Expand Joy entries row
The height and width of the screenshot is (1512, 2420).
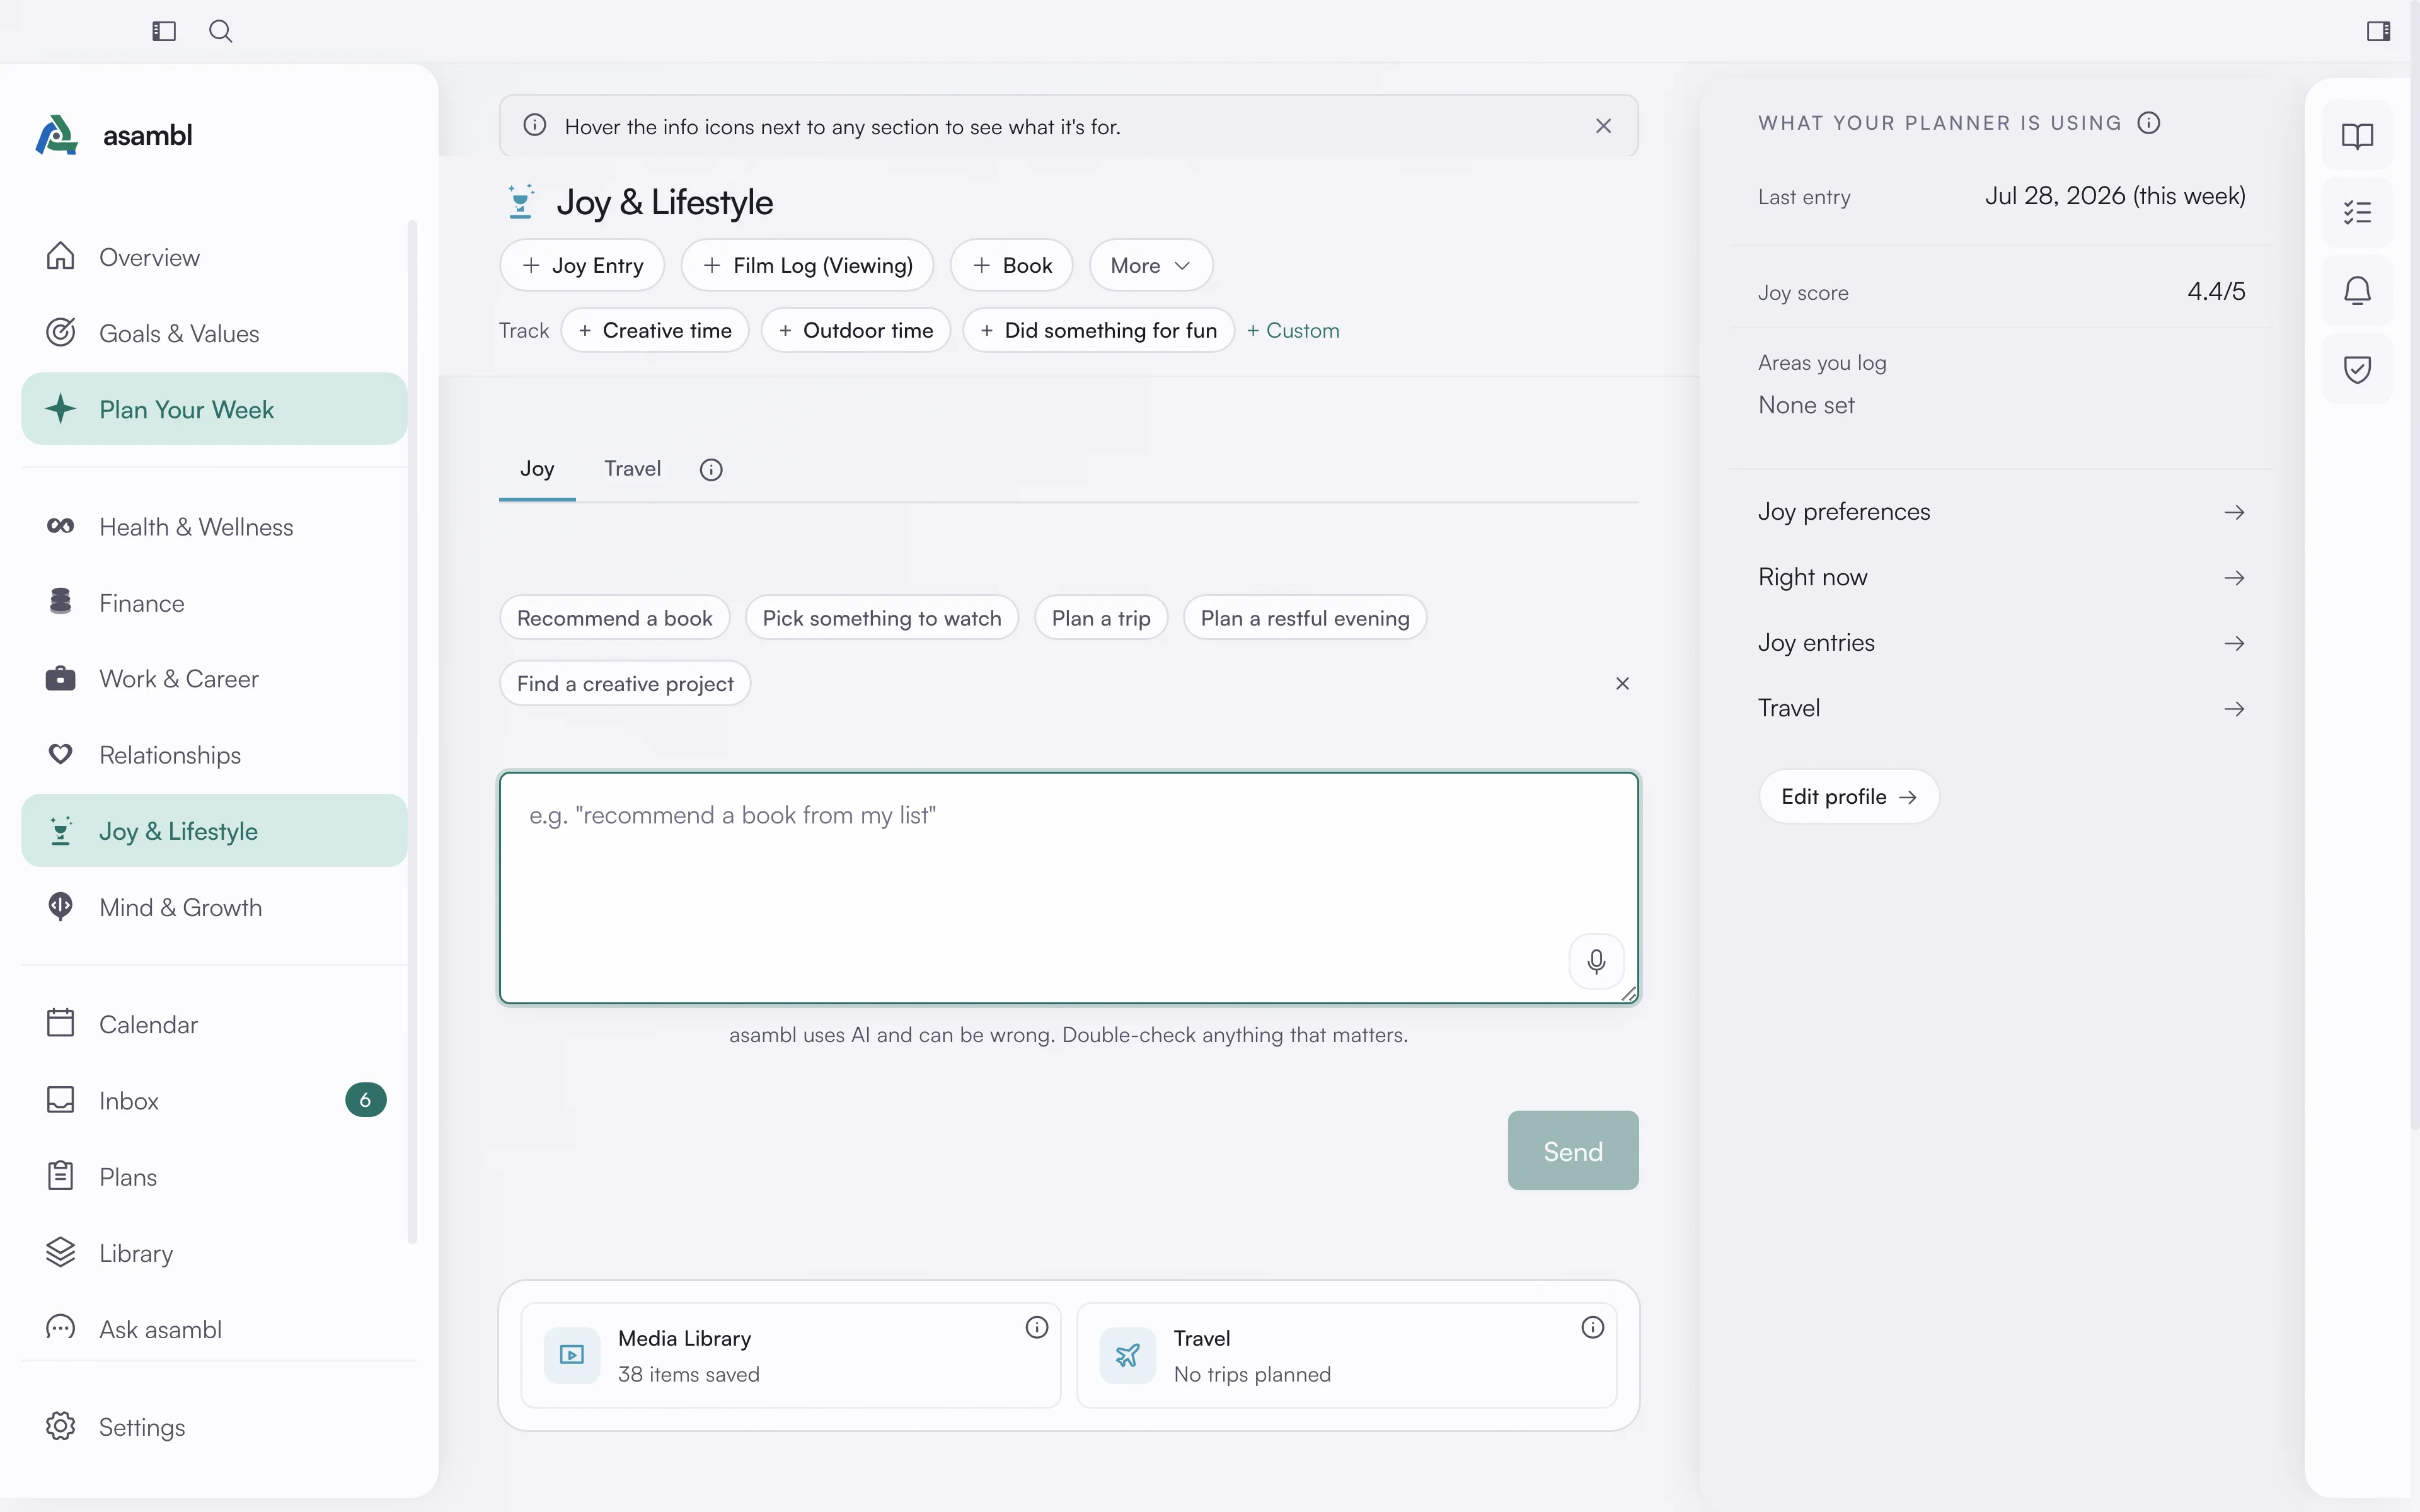click(x=2002, y=643)
